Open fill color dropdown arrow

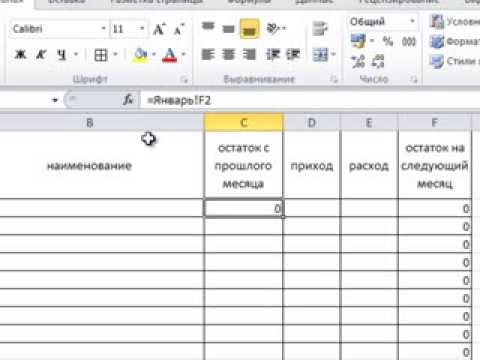154,54
